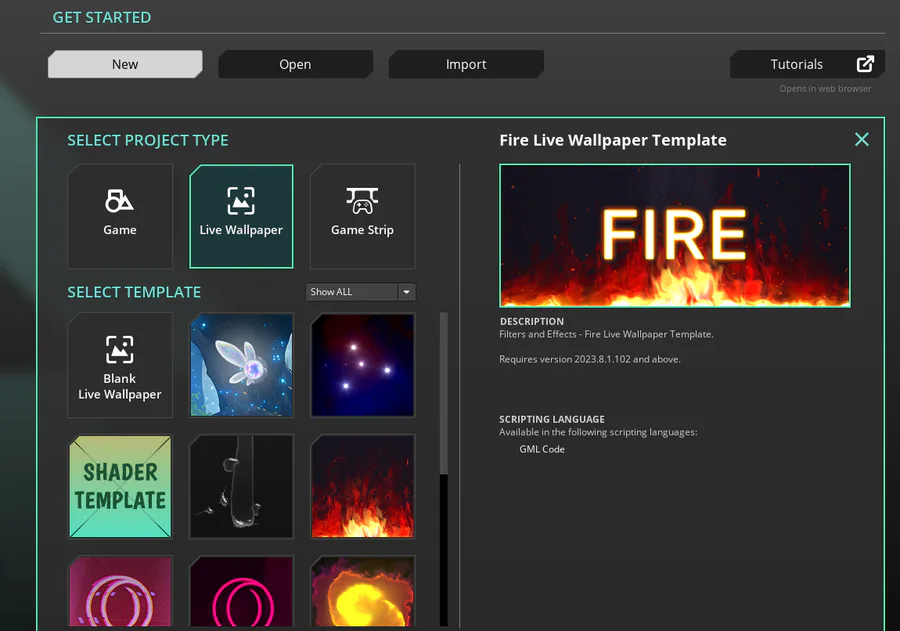
Task: Switch to the Open tab
Action: tap(295, 64)
